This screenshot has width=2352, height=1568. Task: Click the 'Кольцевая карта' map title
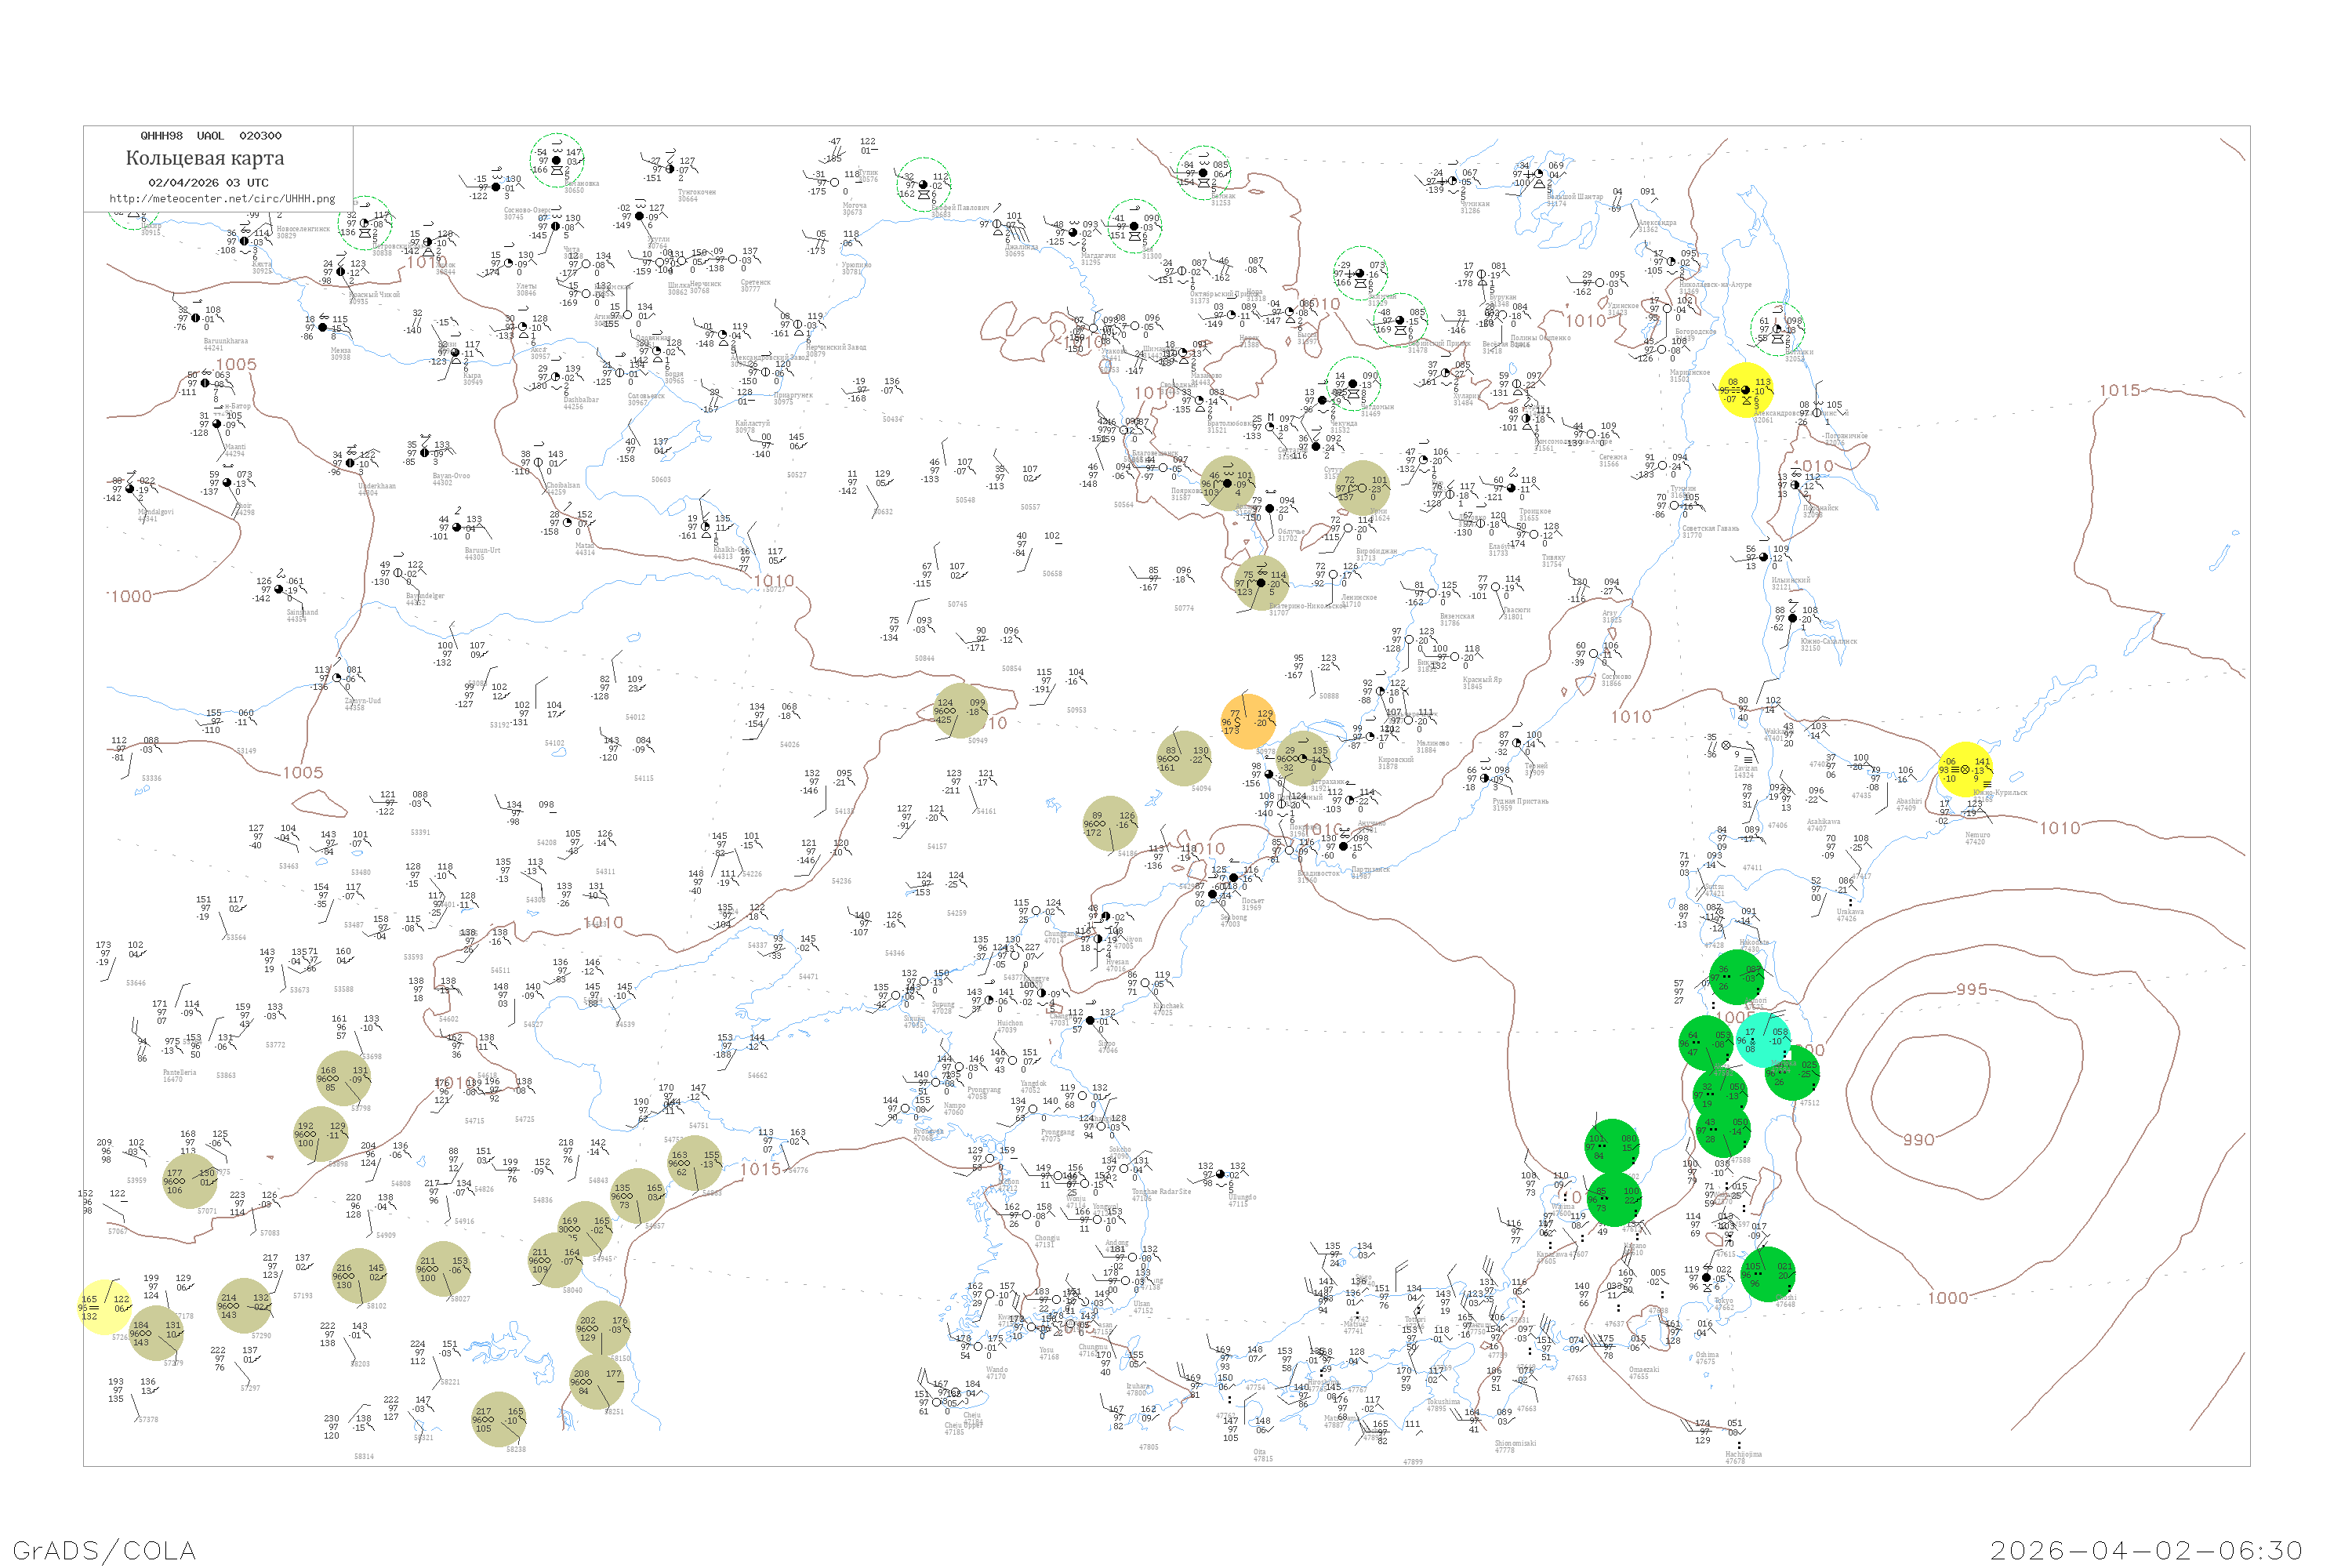pos(205,158)
